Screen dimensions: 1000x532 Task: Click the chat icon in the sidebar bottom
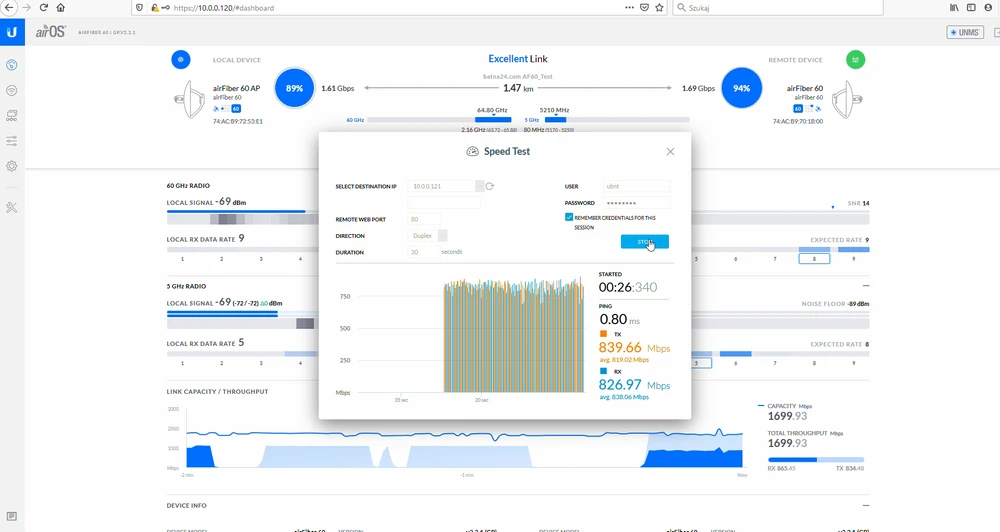pyautogui.click(x=11, y=516)
